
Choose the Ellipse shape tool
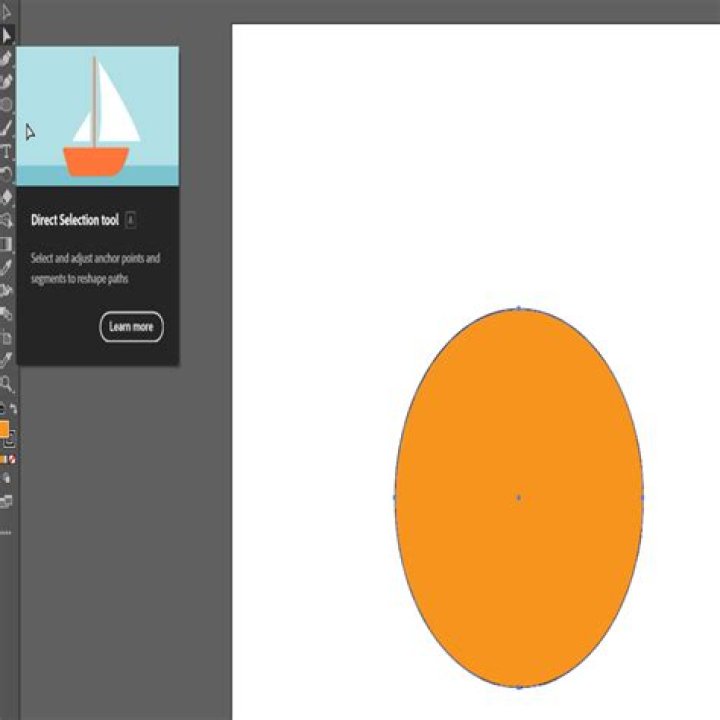pos(6,105)
